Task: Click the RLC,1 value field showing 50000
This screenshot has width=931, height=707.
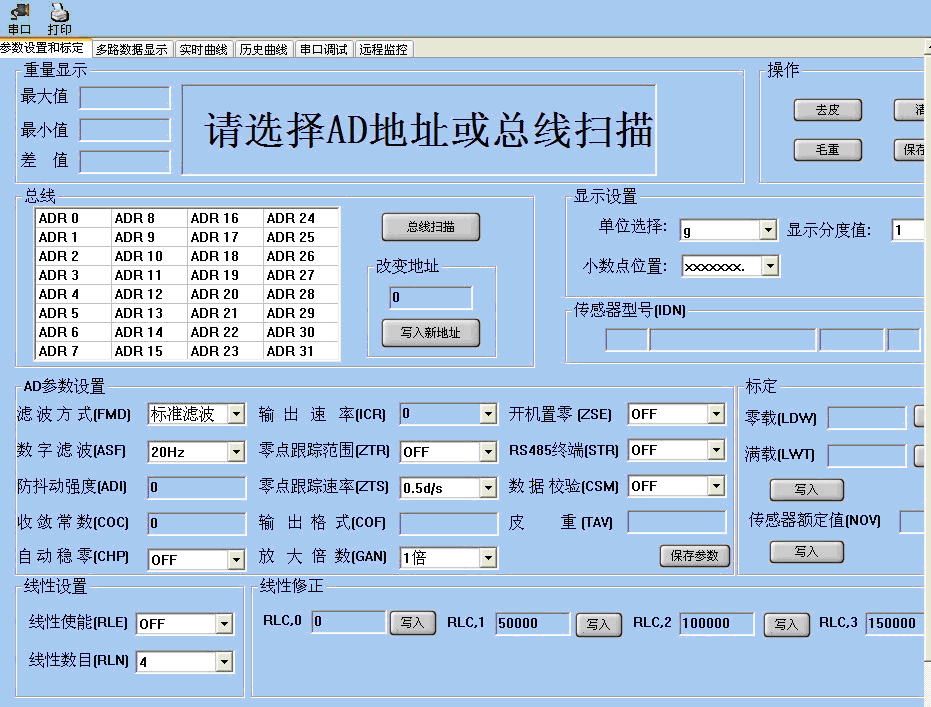Action: tap(532, 623)
